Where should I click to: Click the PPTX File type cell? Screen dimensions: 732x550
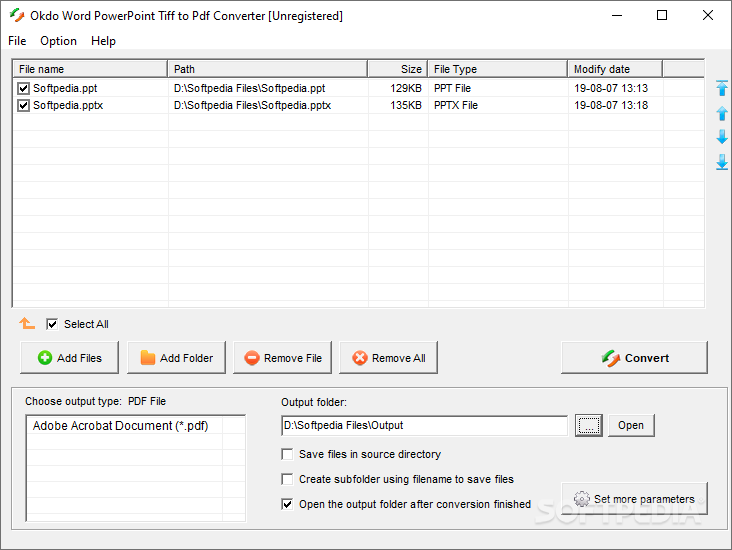[x=456, y=106]
